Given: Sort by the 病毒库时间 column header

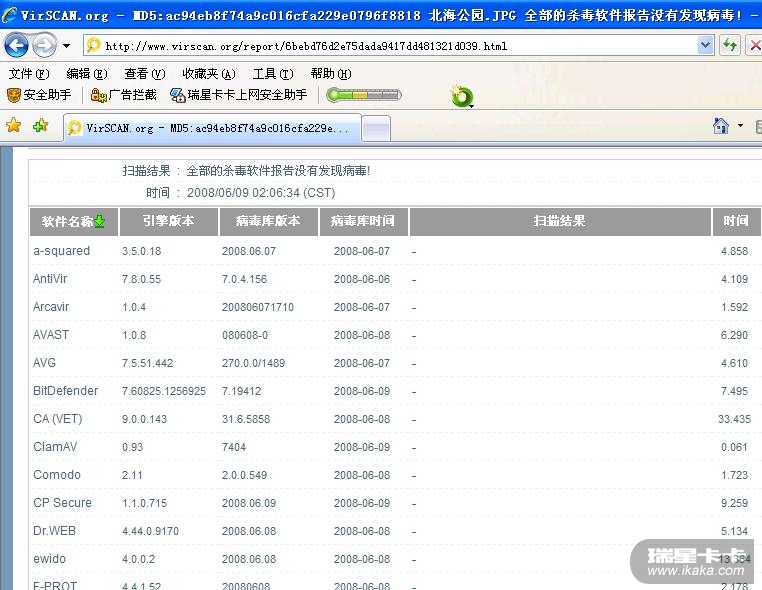Looking at the screenshot, I should [364, 222].
